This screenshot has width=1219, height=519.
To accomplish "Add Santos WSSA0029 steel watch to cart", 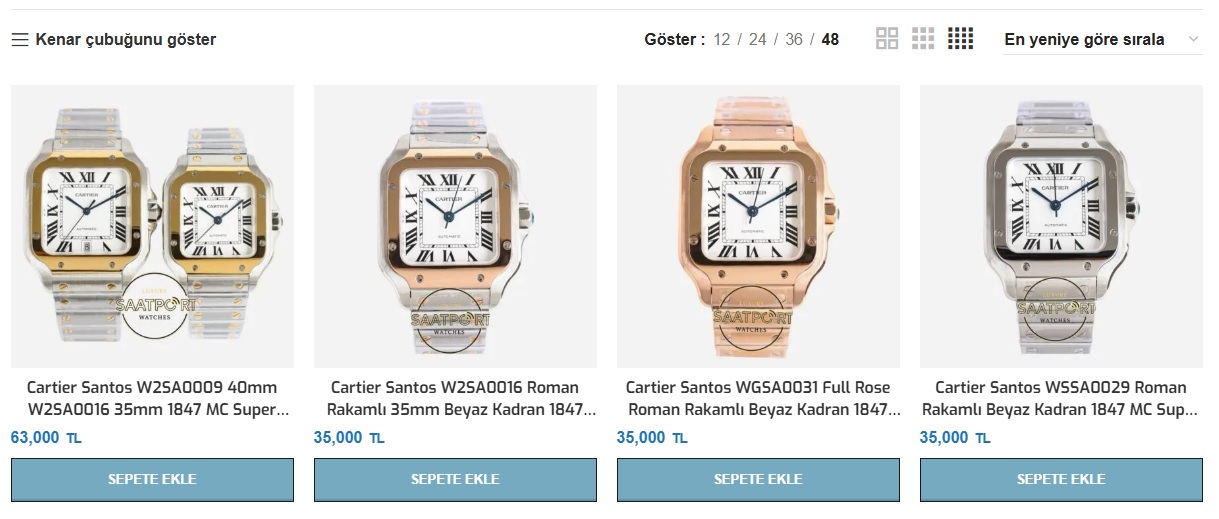I will pos(1061,480).
